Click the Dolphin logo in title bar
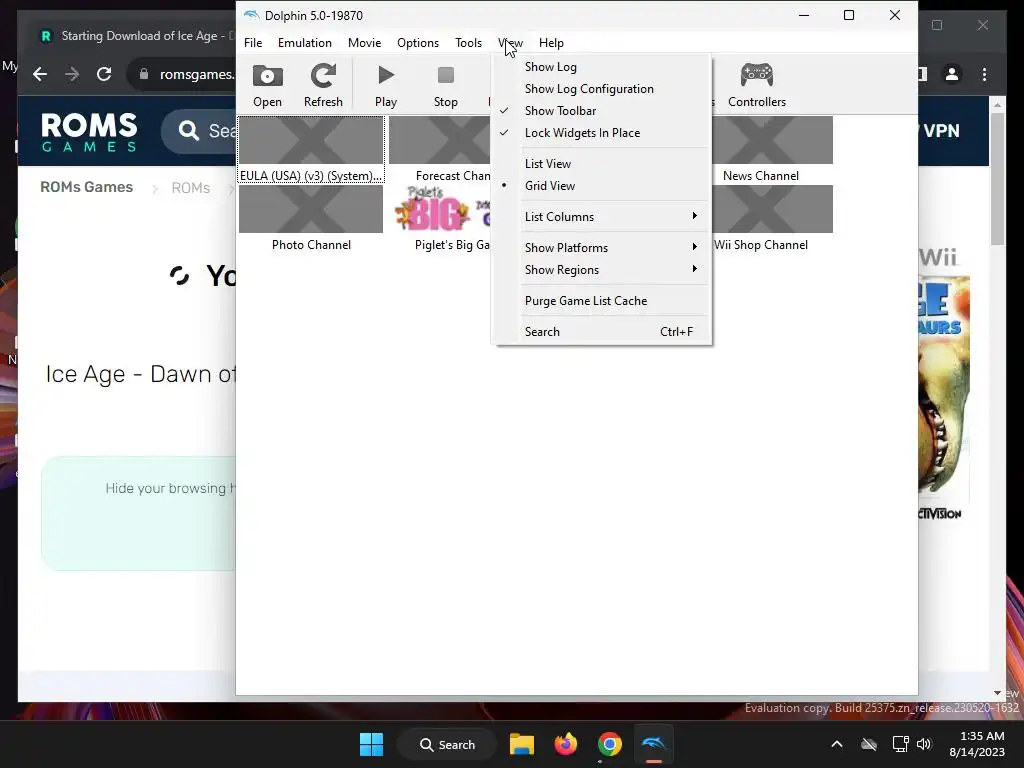 coord(251,15)
